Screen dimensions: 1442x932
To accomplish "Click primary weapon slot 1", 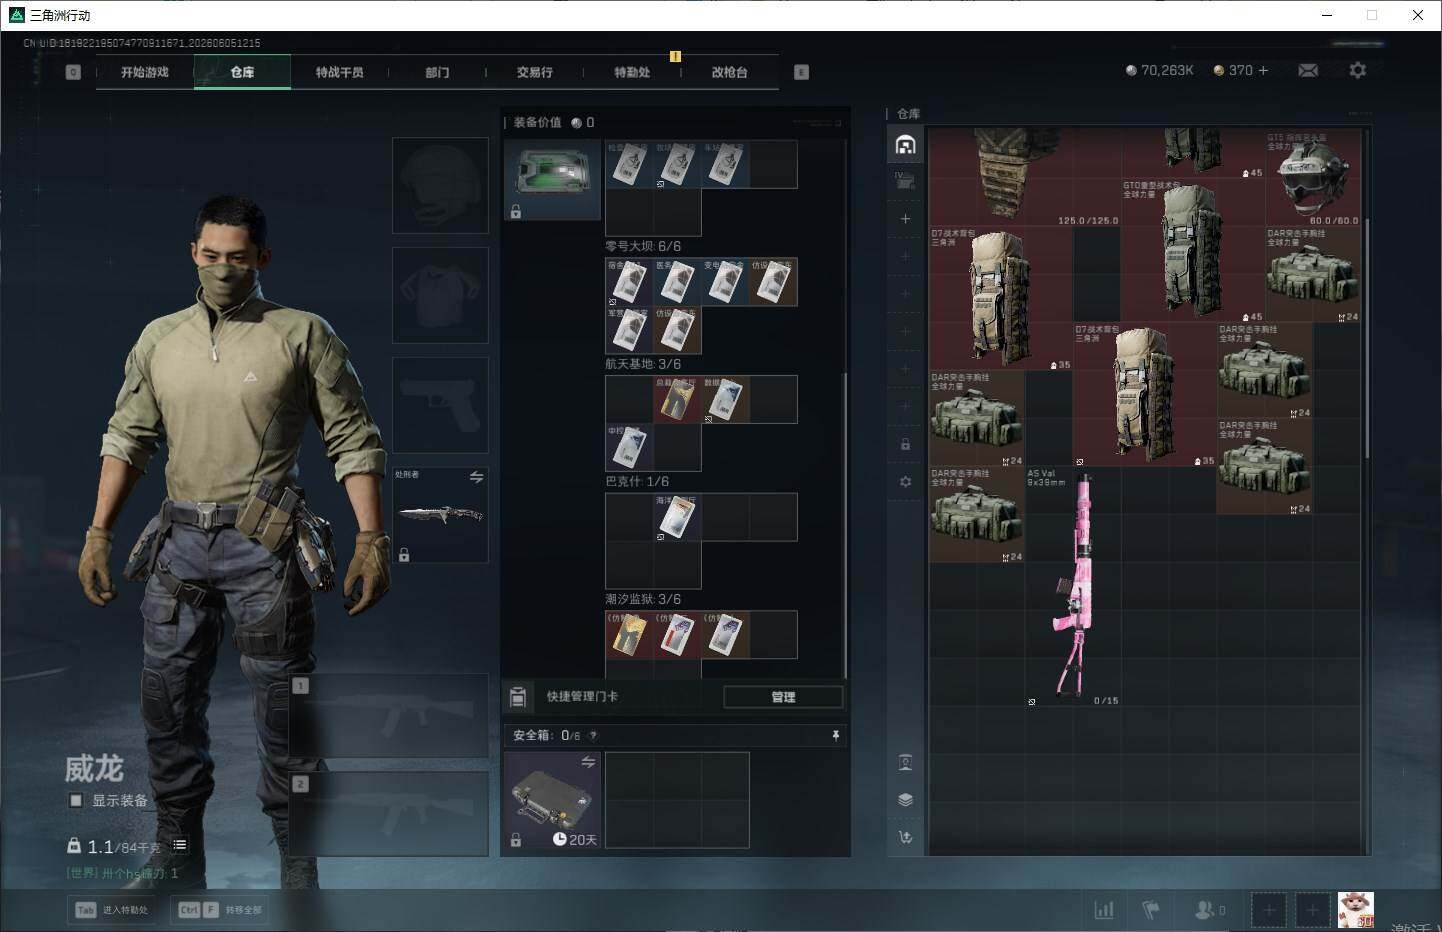I will click(x=388, y=715).
